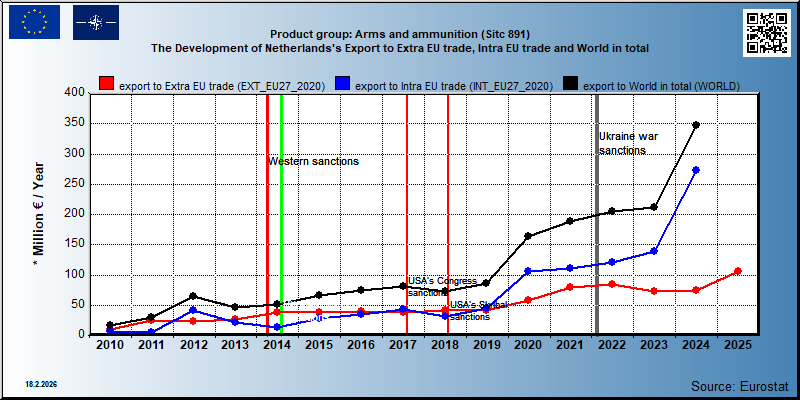Click the European Union flag icon
This screenshot has width=800, height=400.
pos(34,22)
